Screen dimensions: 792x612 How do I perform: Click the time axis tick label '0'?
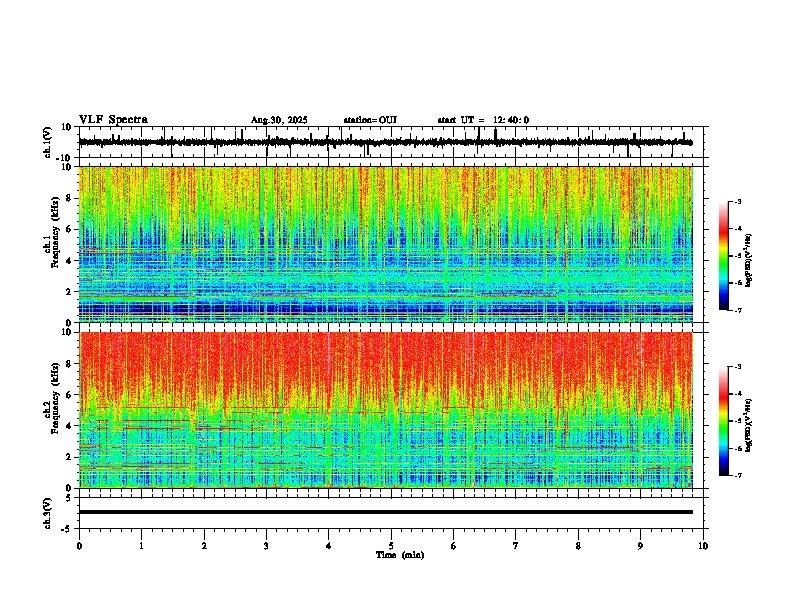pos(79,546)
